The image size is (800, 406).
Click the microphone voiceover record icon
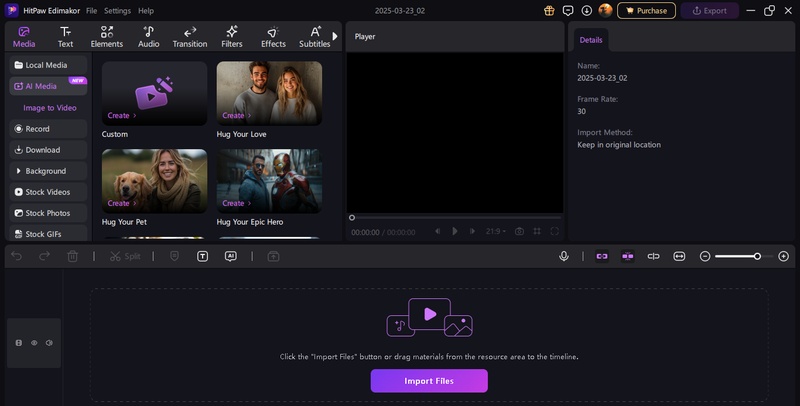pos(564,256)
